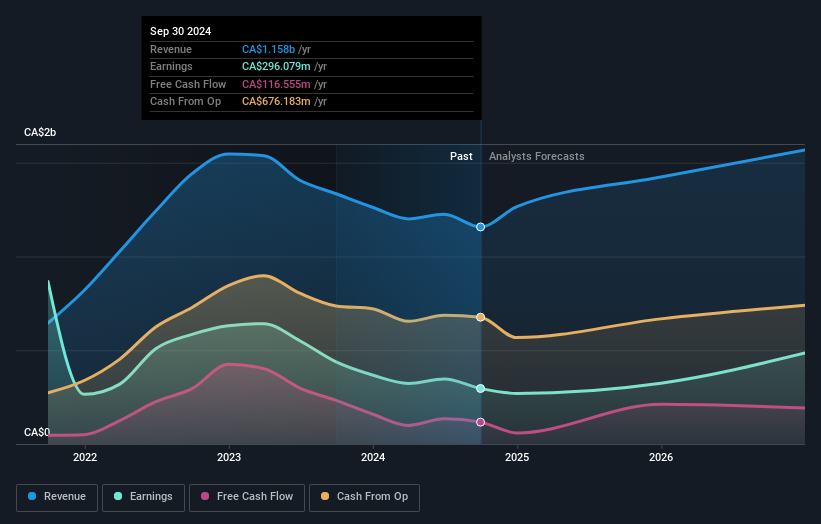Toggle the Revenue legend button
821x524 pixels.
57,497
